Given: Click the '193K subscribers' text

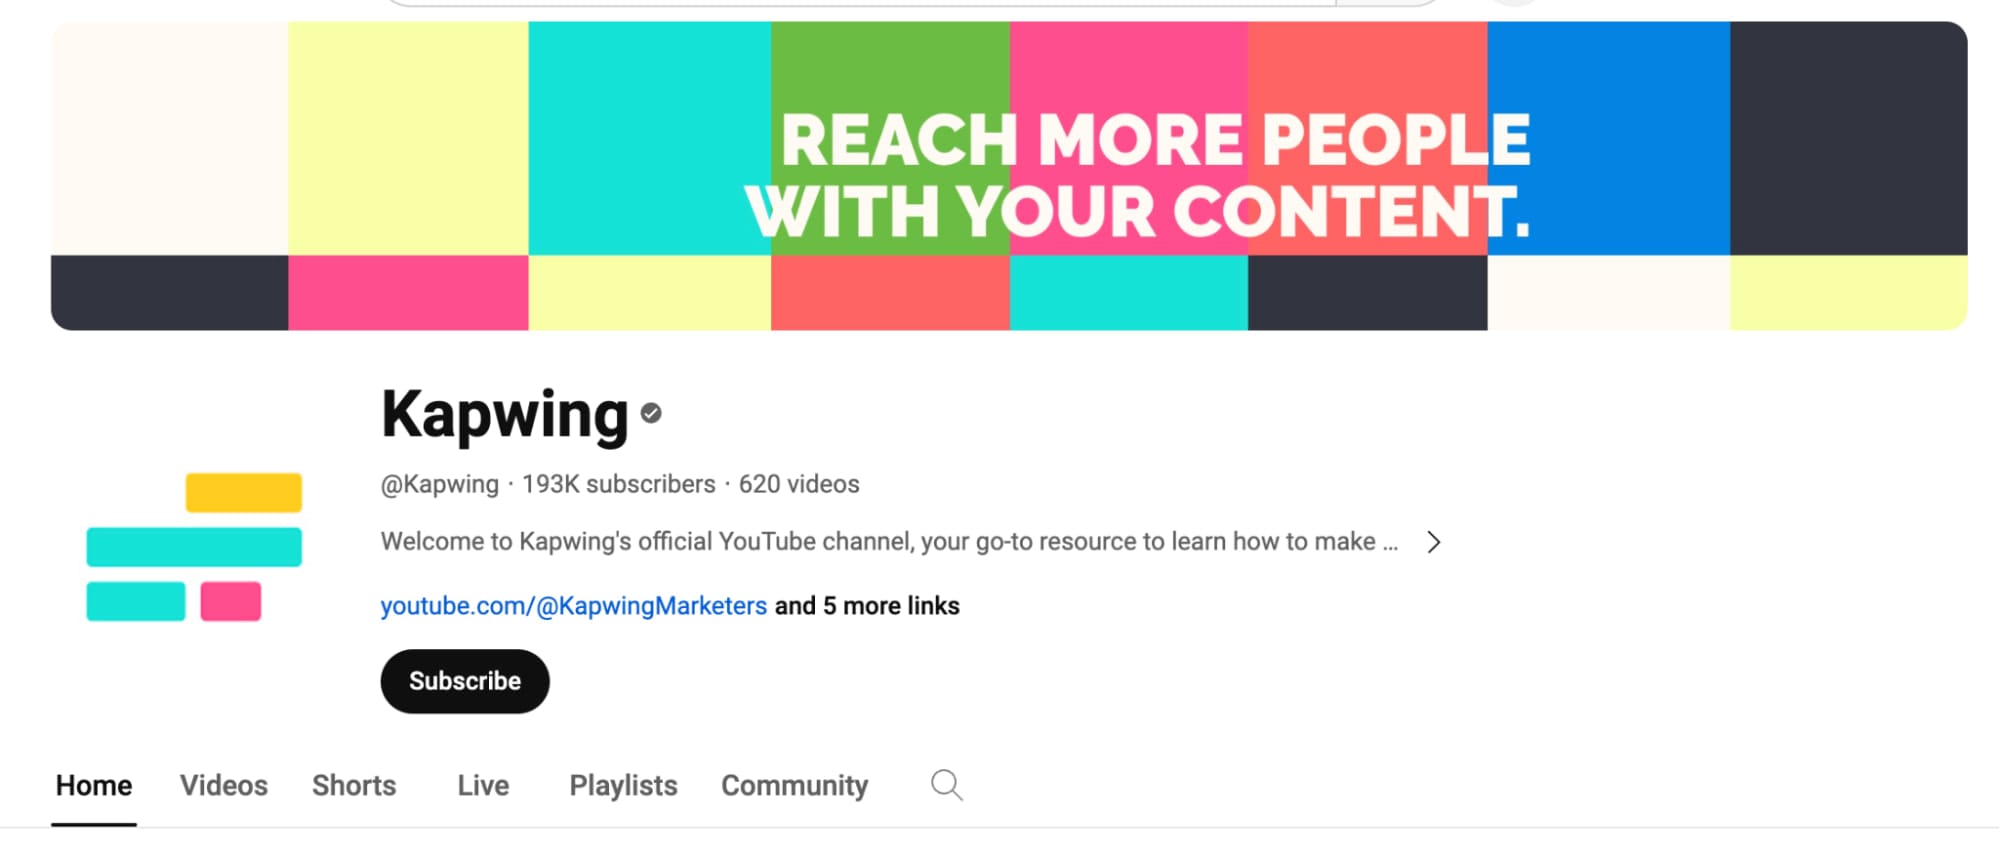Looking at the screenshot, I should tap(619, 484).
